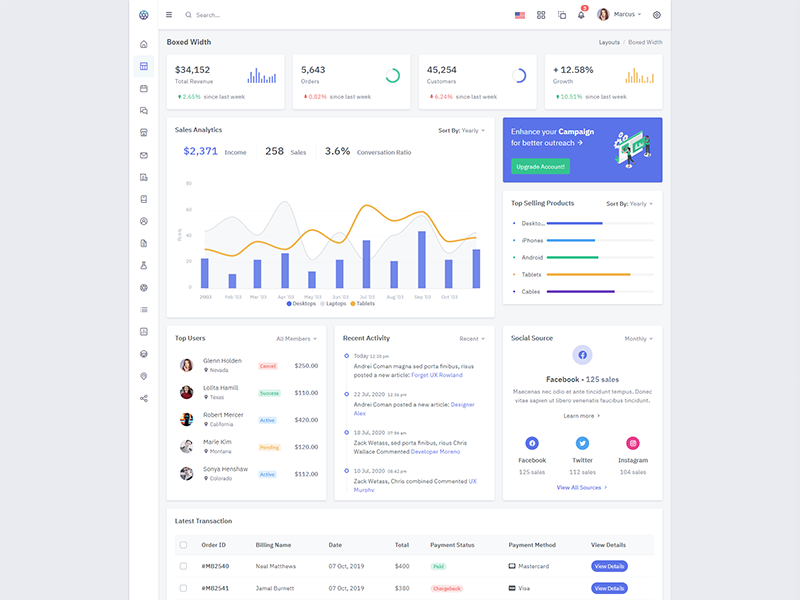This screenshot has height=600, width=800.
Task: Select the checkbox for order #MB2541
Action: [x=183, y=588]
